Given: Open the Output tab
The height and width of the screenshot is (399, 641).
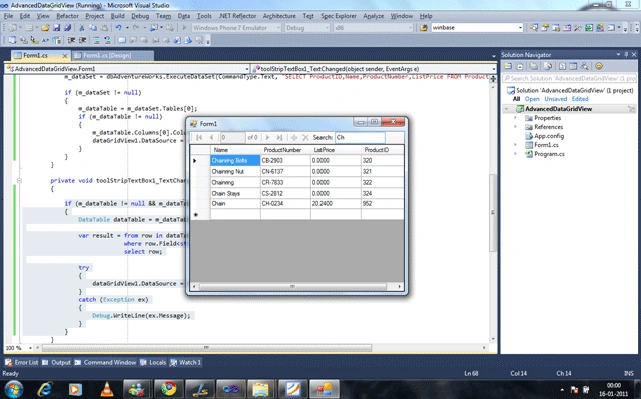Looking at the screenshot, I should click(56, 362).
